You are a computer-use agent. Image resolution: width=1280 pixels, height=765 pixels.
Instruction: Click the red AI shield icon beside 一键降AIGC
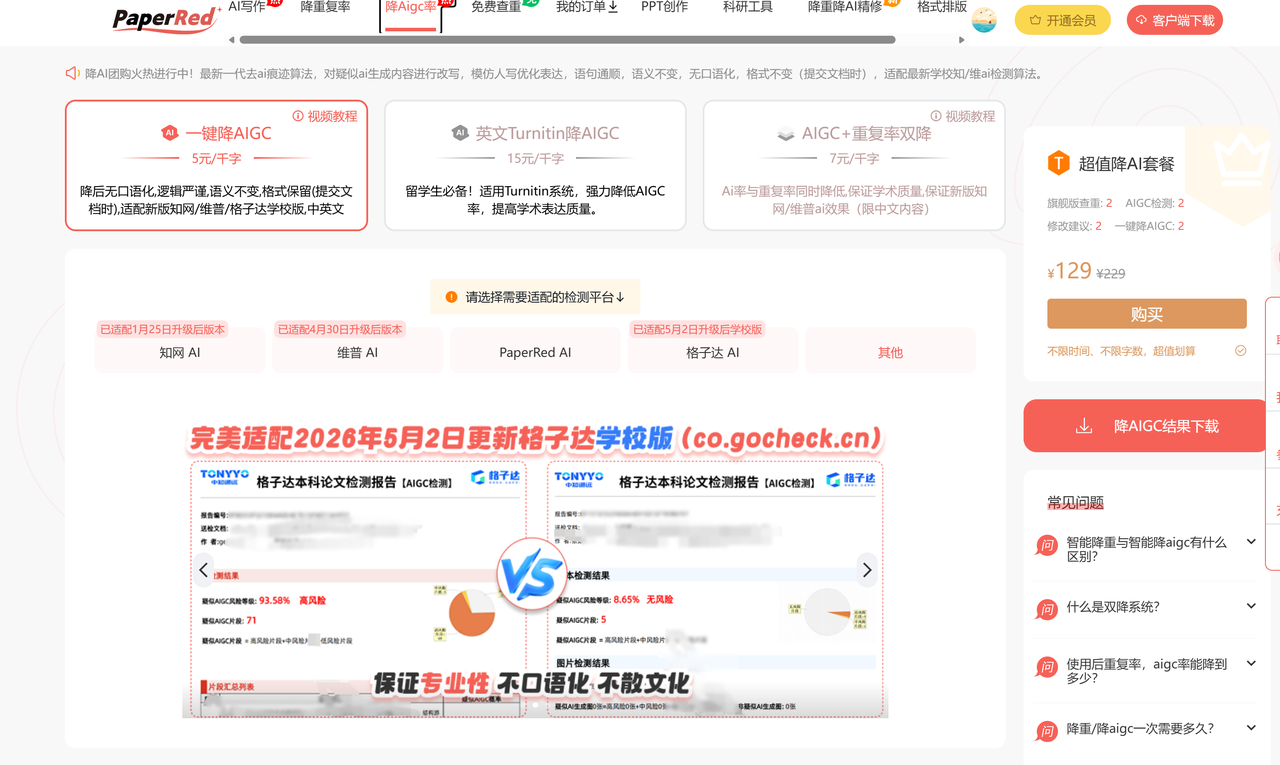coord(170,133)
